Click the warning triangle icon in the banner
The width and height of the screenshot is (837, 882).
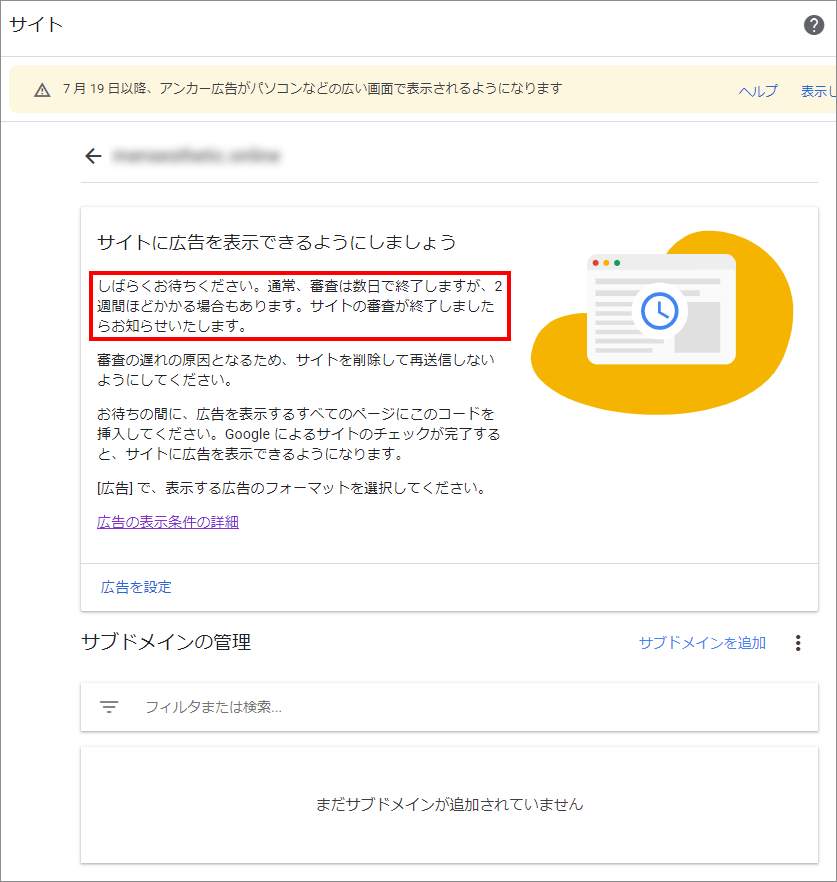click(x=42, y=90)
